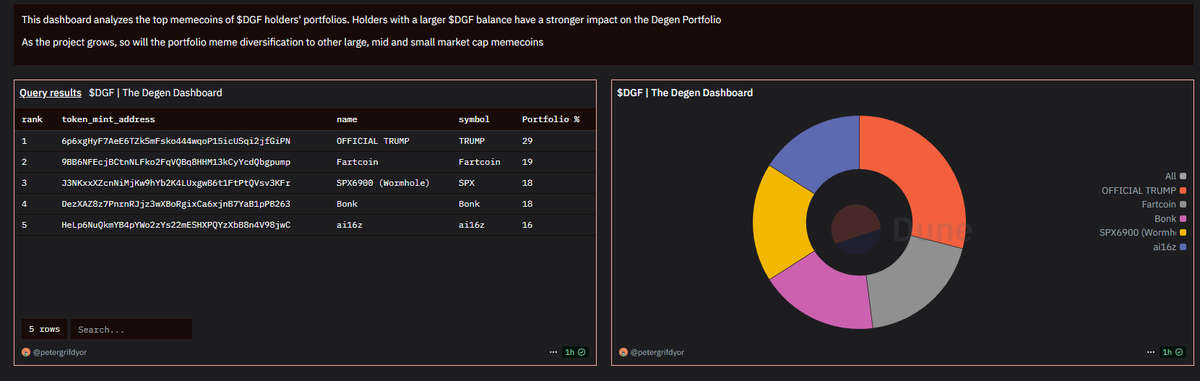1200x381 pixels.
Task: Select the Bonk token address cell
Action: coord(176,204)
